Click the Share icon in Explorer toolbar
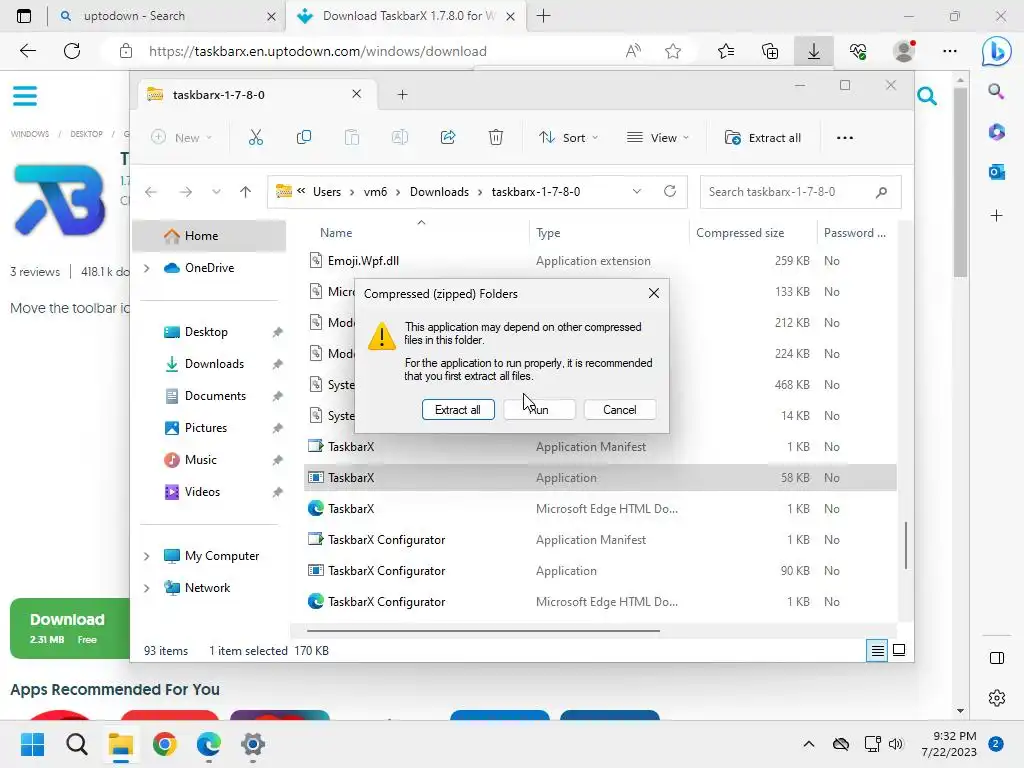 coord(448,138)
